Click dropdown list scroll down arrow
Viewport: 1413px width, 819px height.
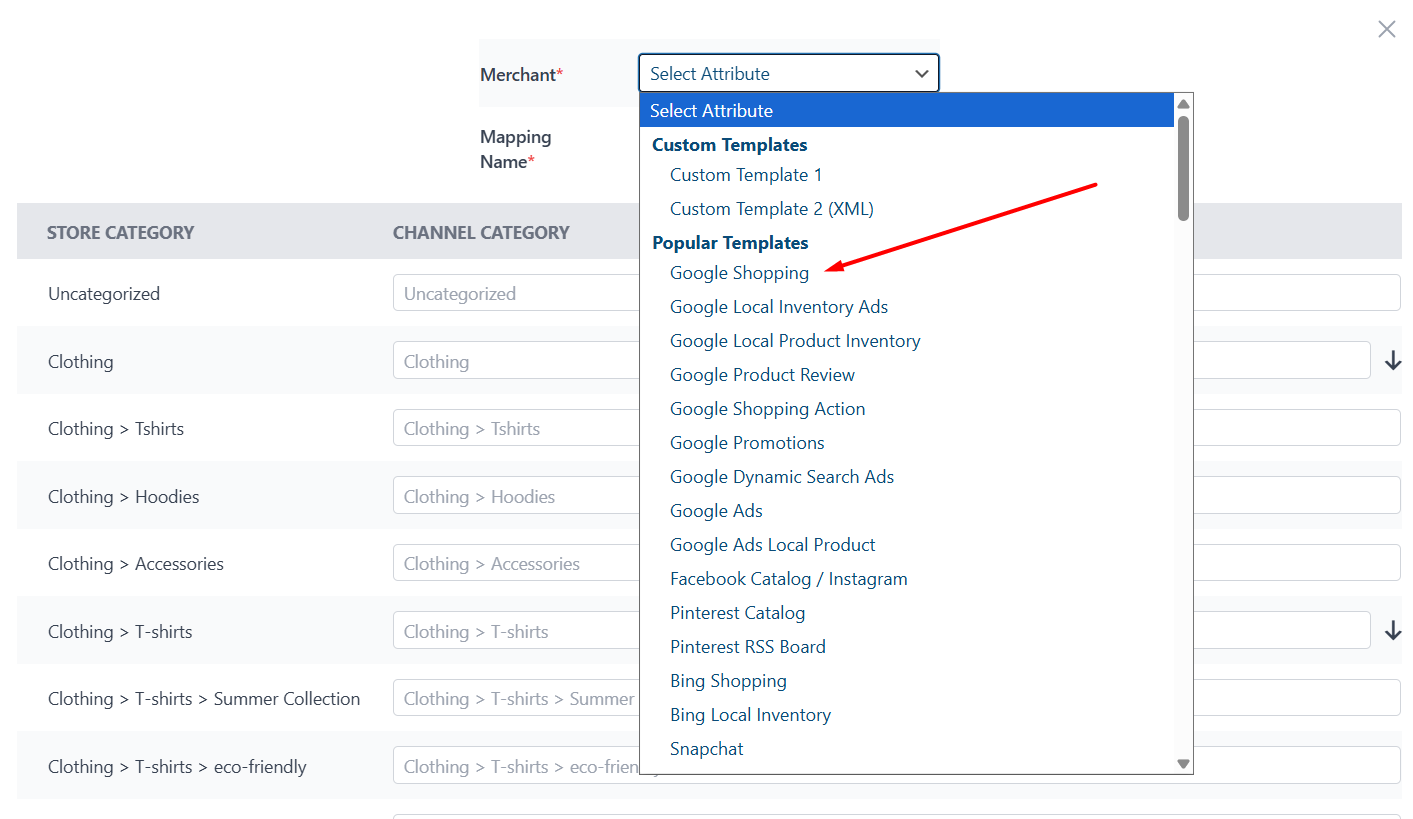tap(1183, 764)
